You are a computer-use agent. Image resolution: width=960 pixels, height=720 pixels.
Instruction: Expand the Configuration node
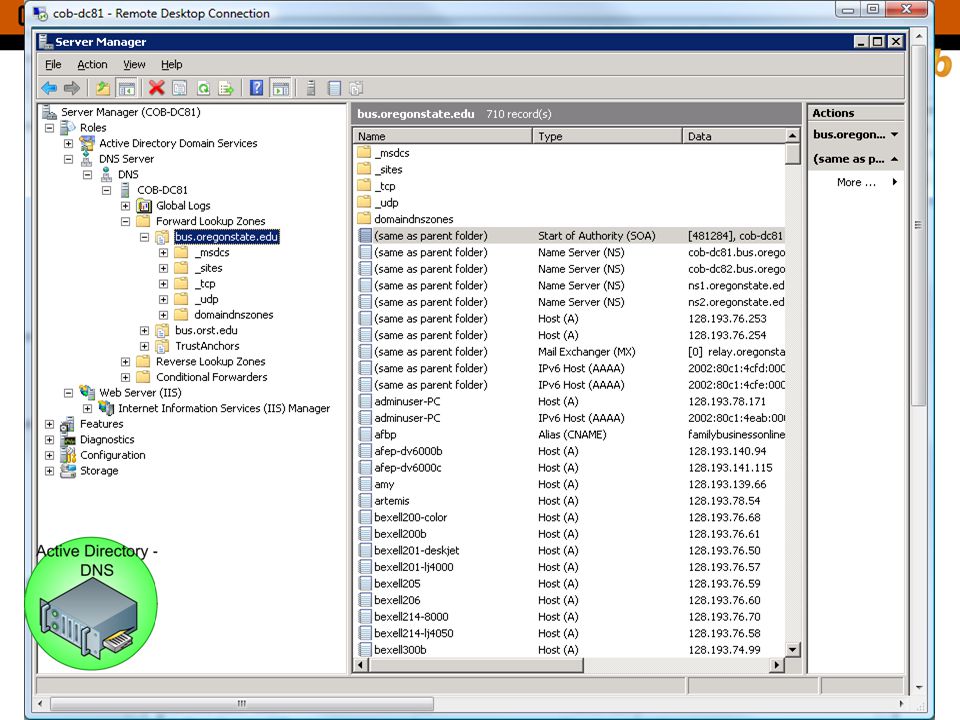(x=50, y=456)
